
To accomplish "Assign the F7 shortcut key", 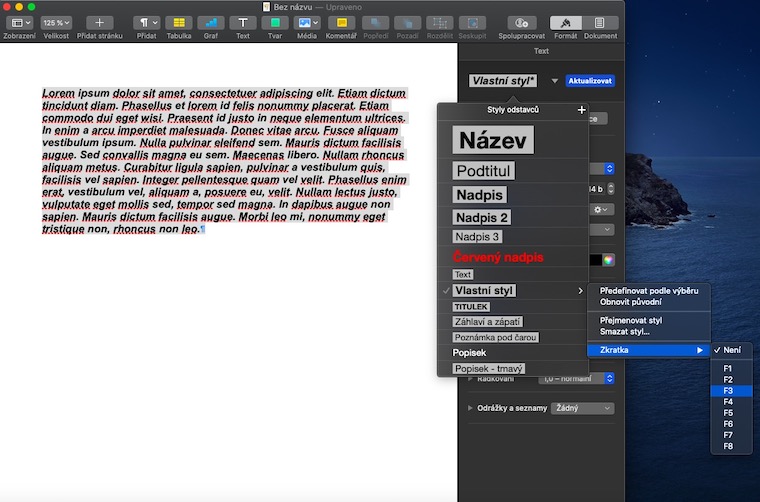I will [731, 435].
